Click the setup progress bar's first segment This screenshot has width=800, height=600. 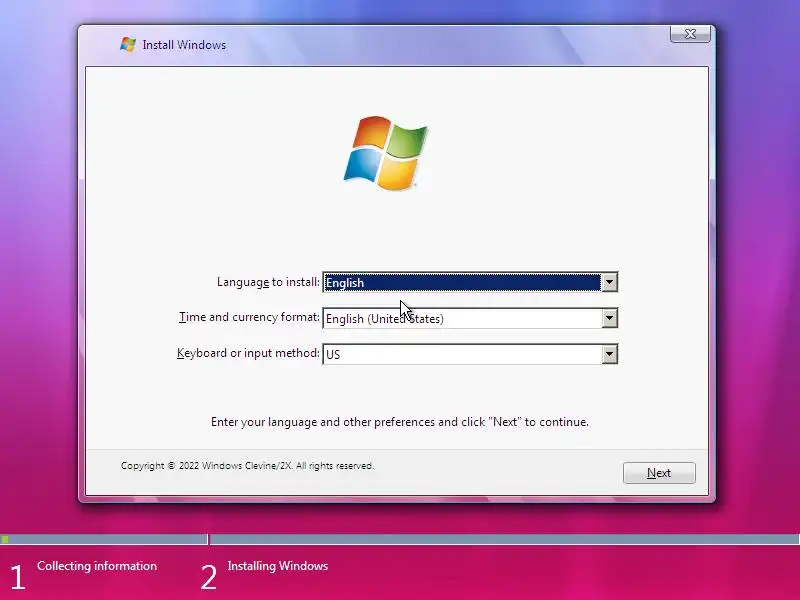(x=104, y=539)
